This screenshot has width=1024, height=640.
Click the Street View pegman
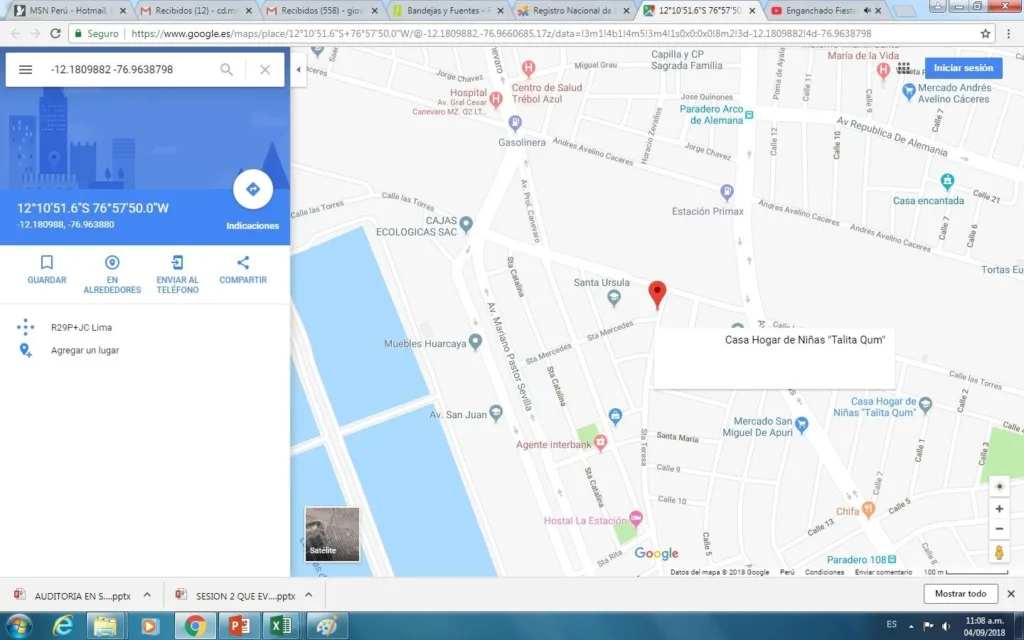(x=999, y=552)
